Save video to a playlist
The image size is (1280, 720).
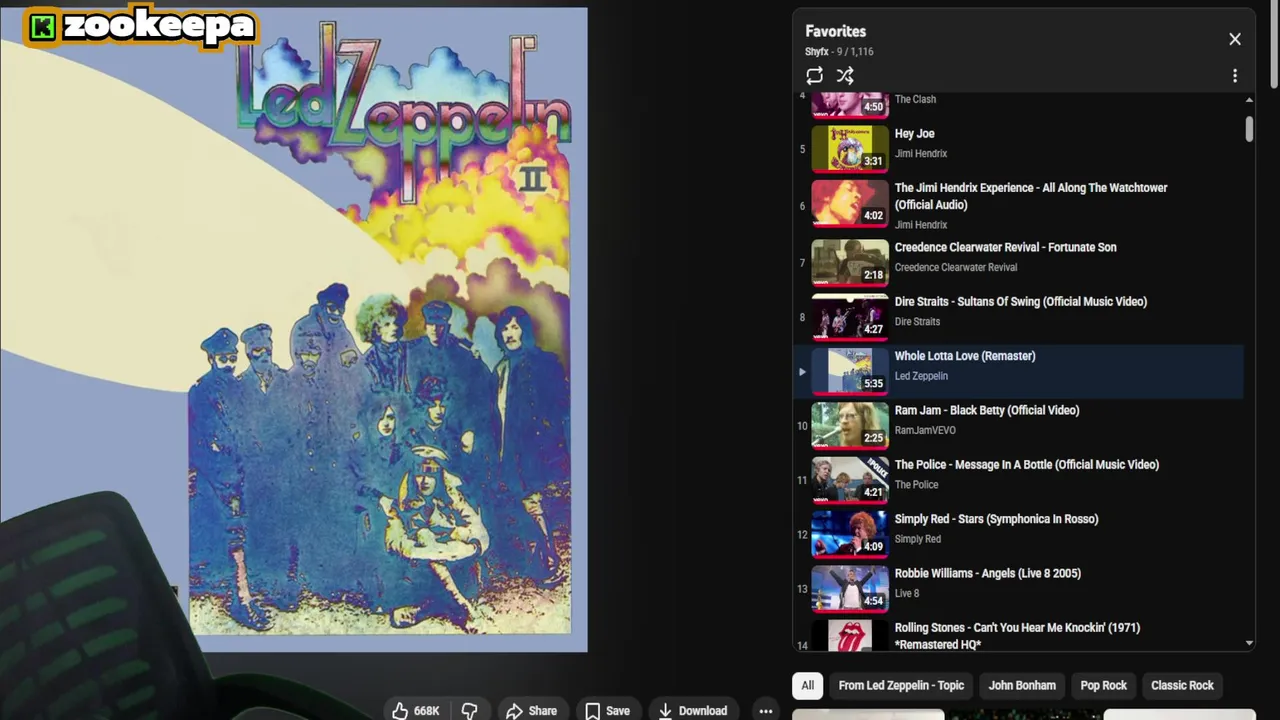(607, 710)
